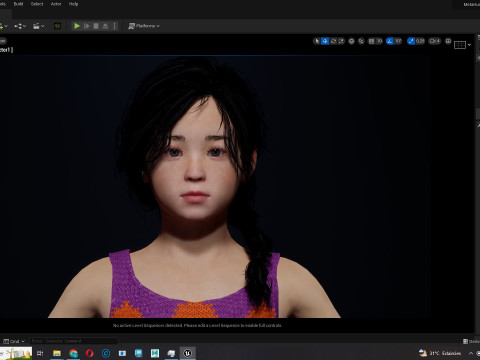Click the Skip/Advance frame button
The image size is (480, 360).
pos(87,26)
